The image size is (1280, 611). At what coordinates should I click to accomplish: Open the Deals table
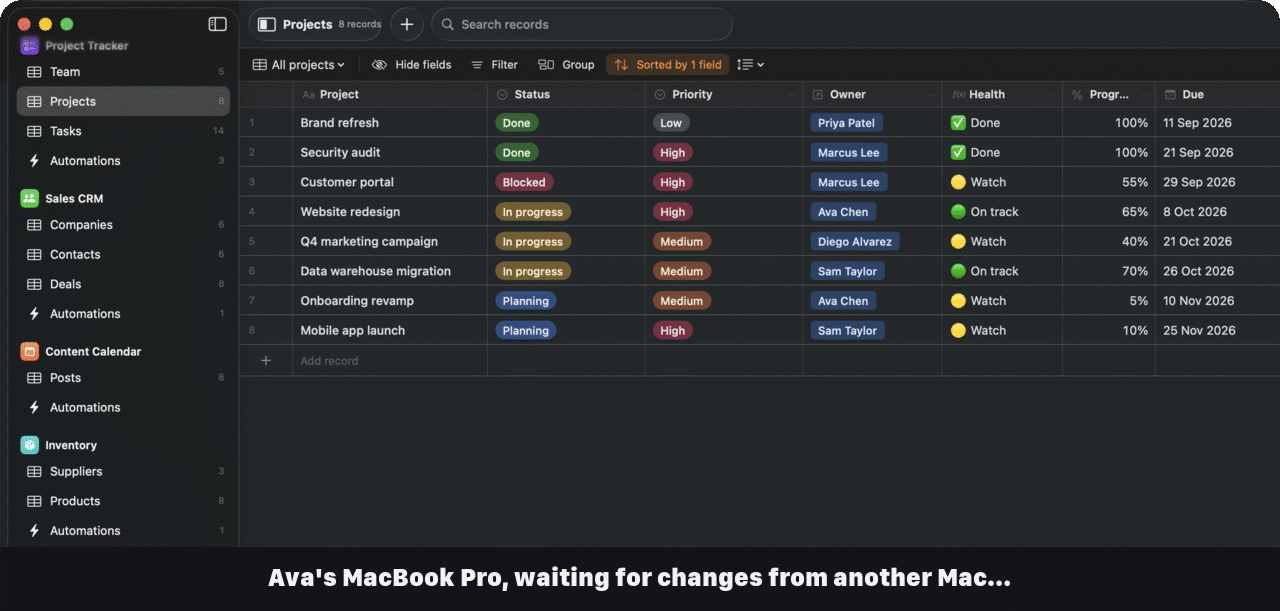click(124, 284)
